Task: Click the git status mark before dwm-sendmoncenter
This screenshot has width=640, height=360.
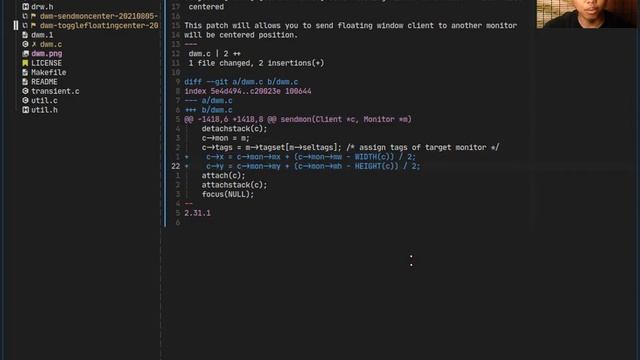Action: coord(25,16)
